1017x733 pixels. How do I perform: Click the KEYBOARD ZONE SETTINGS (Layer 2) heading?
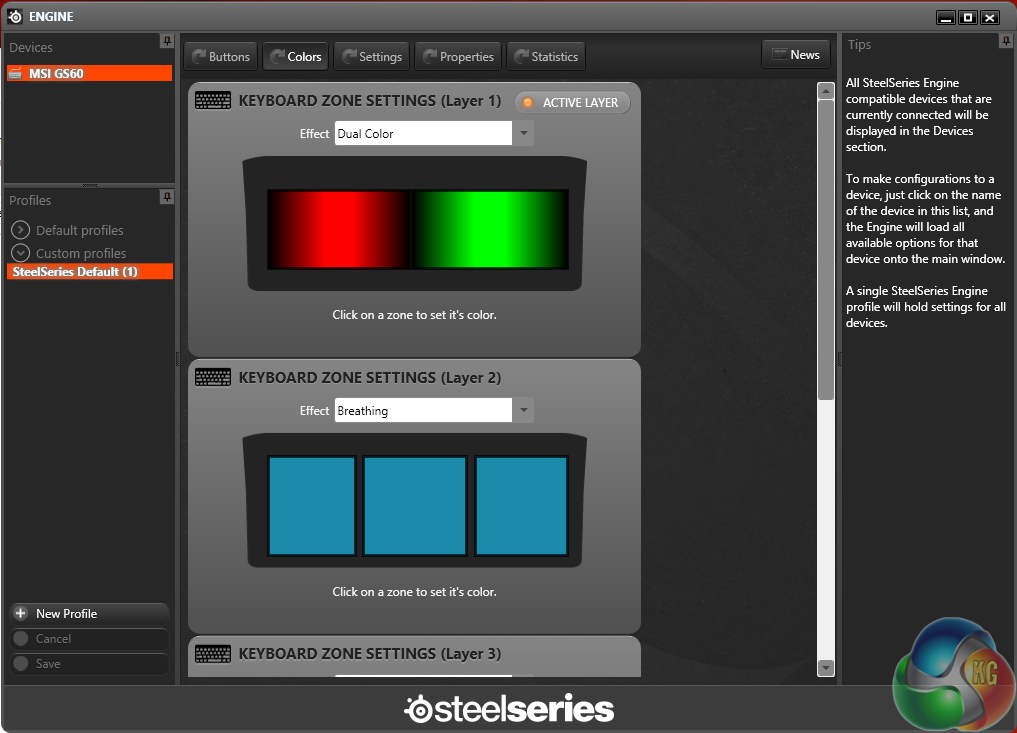[370, 378]
